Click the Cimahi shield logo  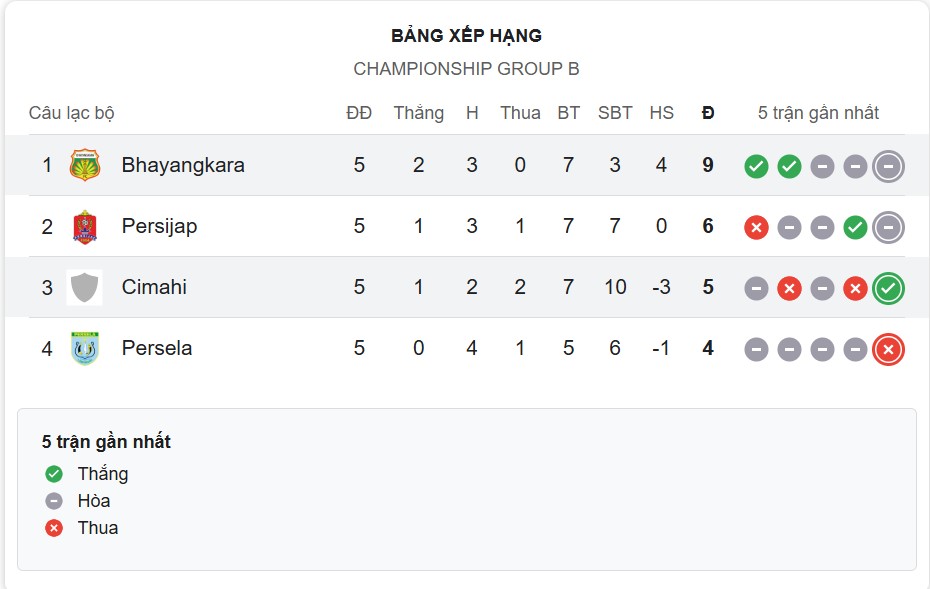pos(86,287)
